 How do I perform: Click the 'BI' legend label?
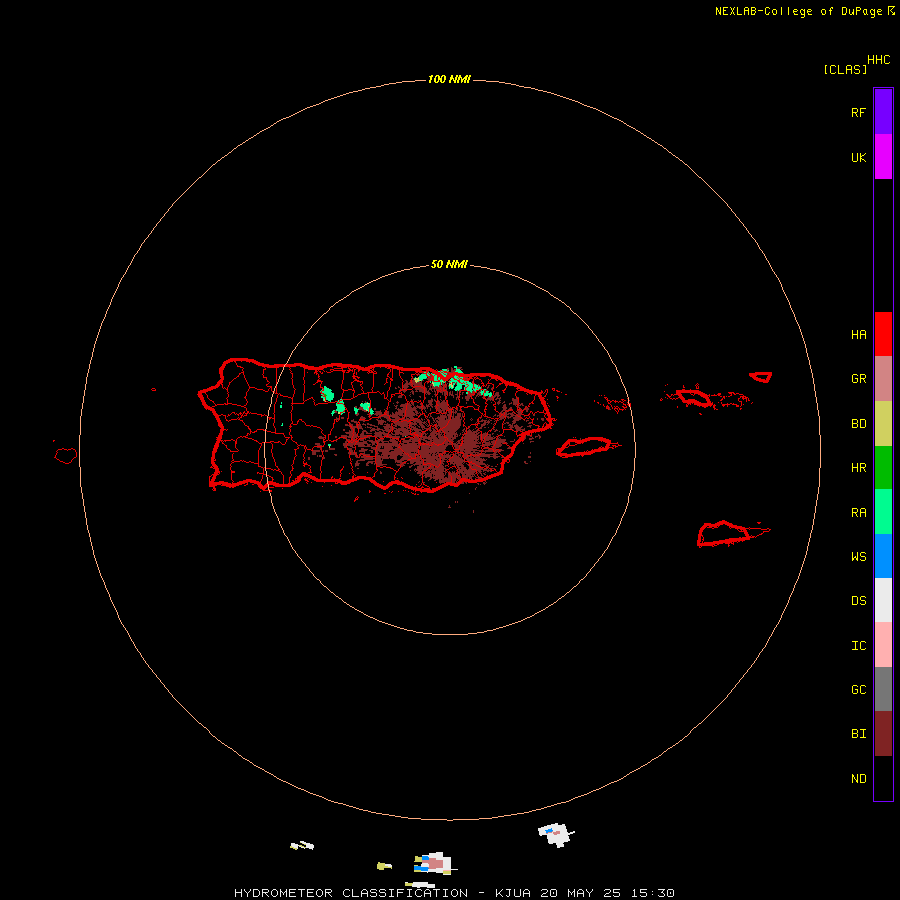[x=859, y=734]
